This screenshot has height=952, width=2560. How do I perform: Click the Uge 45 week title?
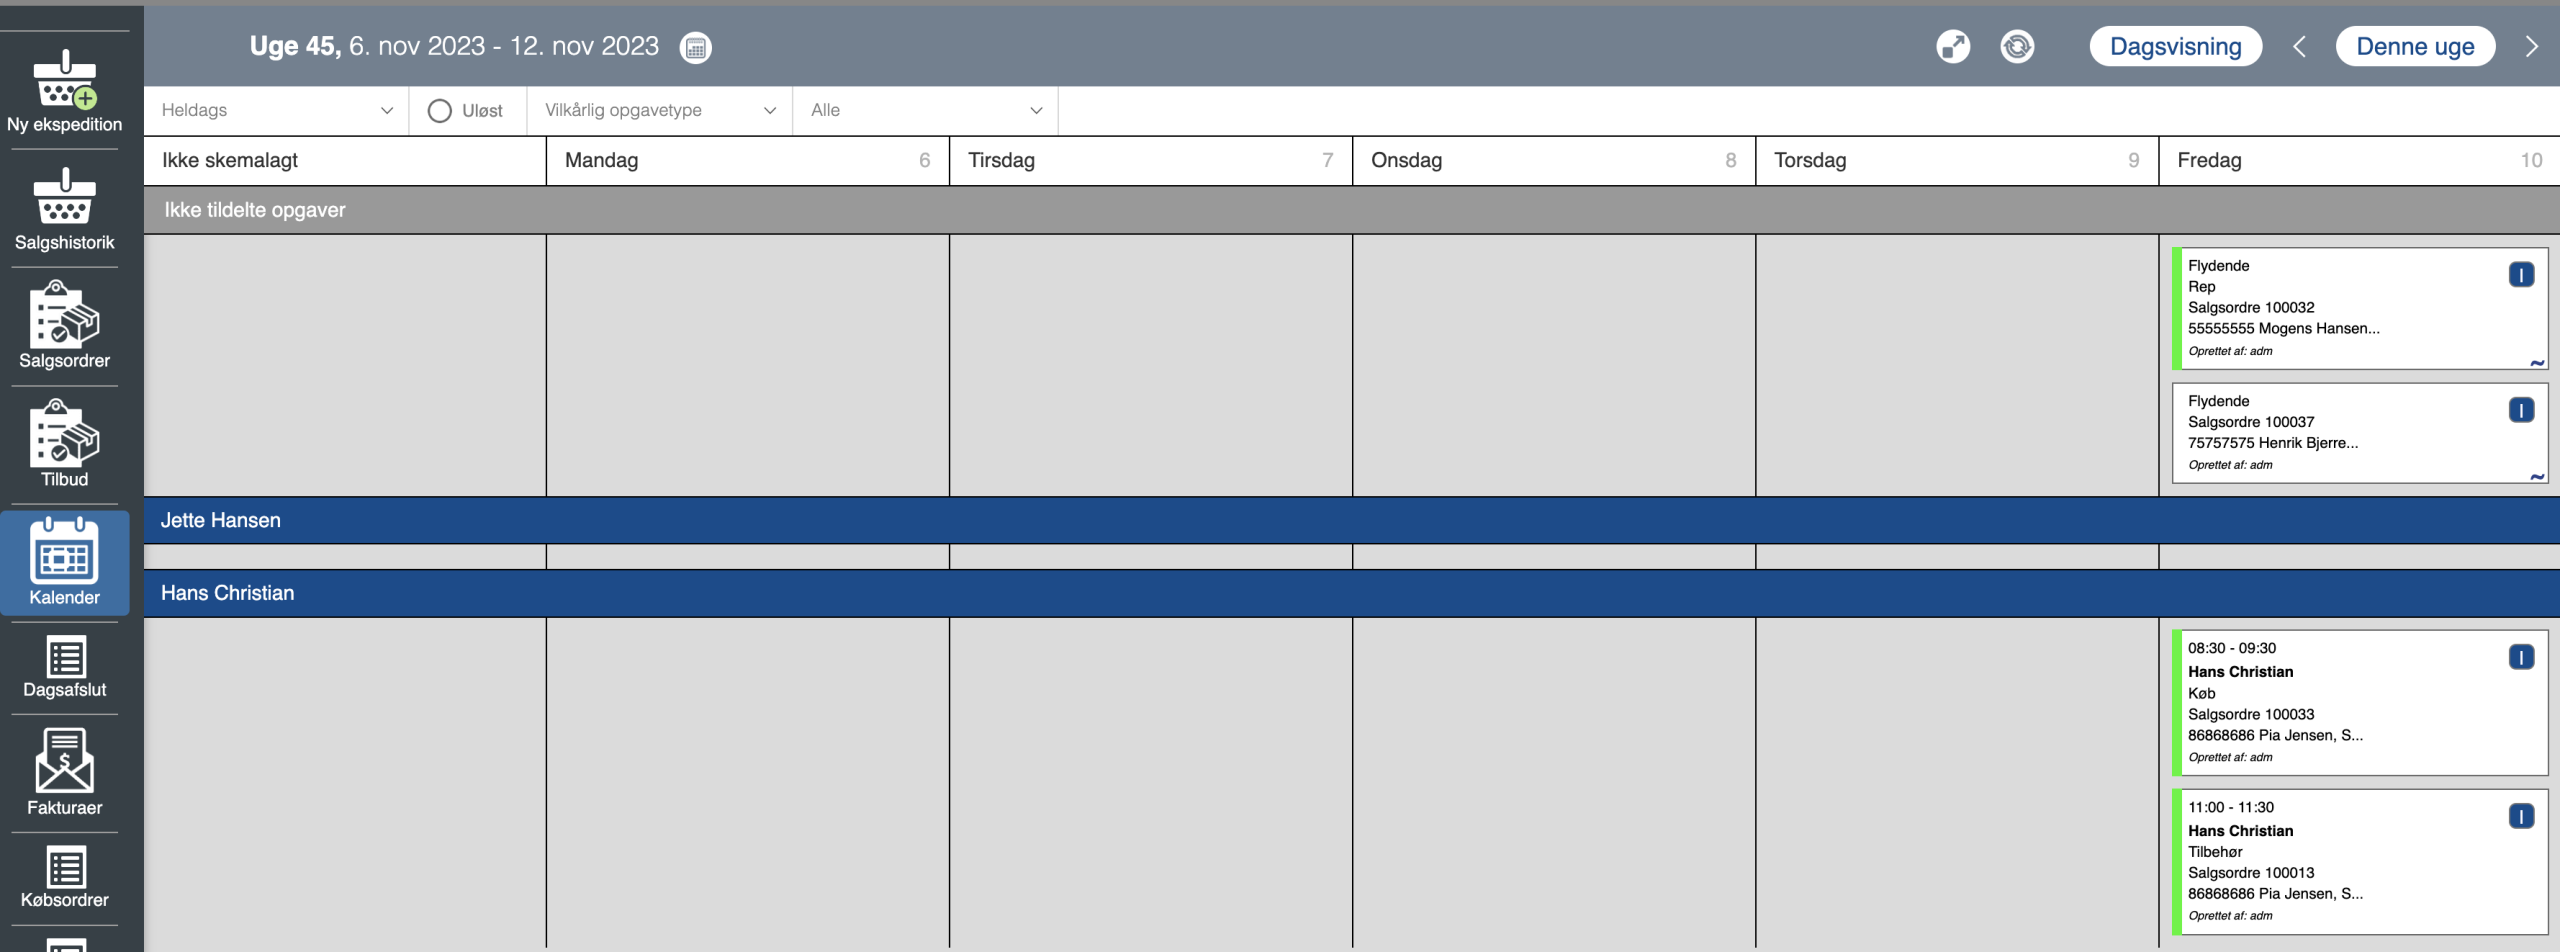point(454,46)
